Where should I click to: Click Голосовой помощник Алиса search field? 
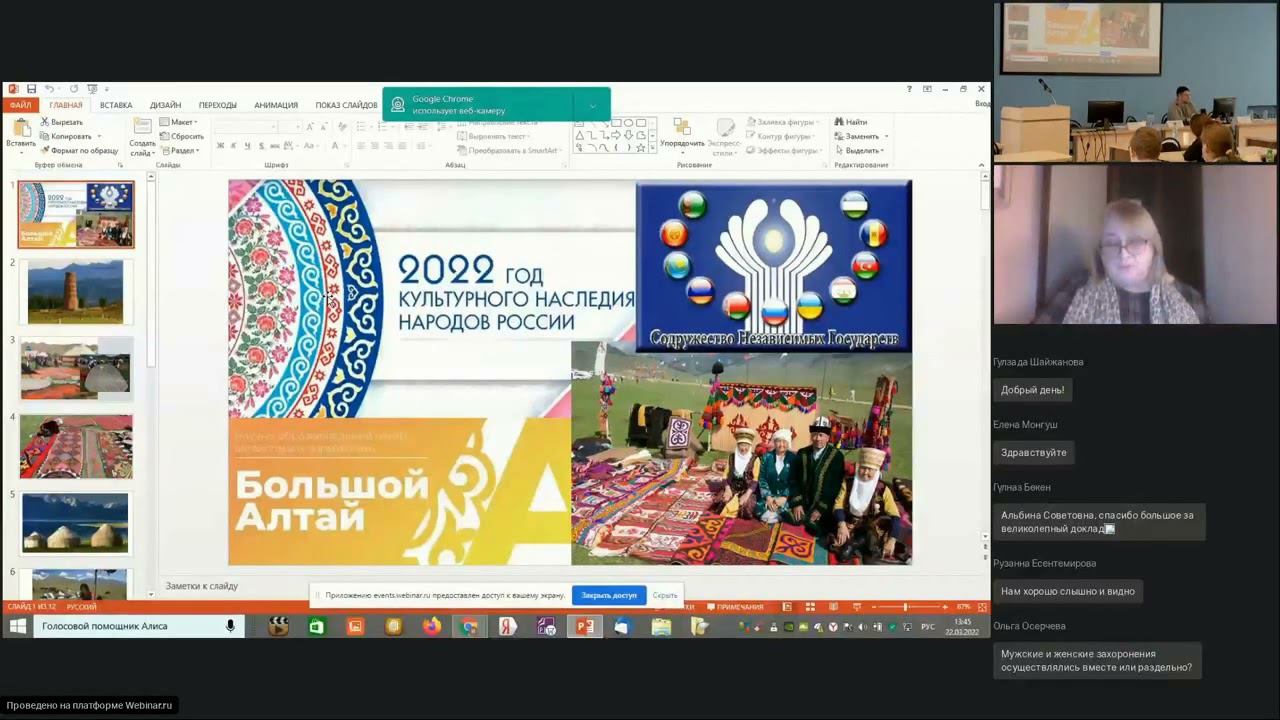139,626
